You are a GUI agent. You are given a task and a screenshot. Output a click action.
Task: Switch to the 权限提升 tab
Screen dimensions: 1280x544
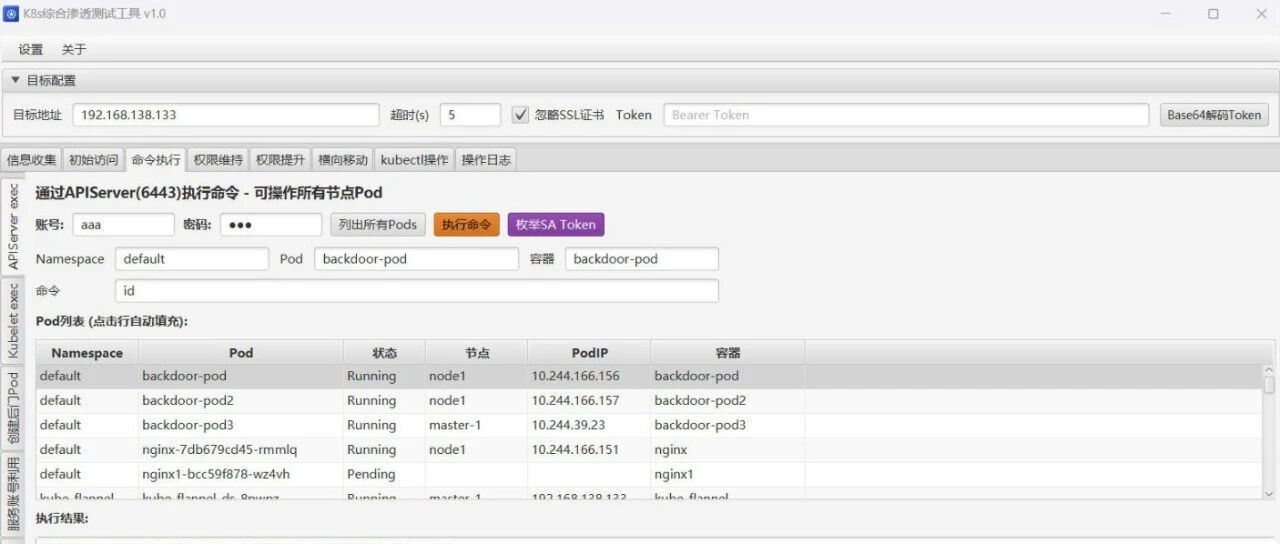tap(280, 160)
